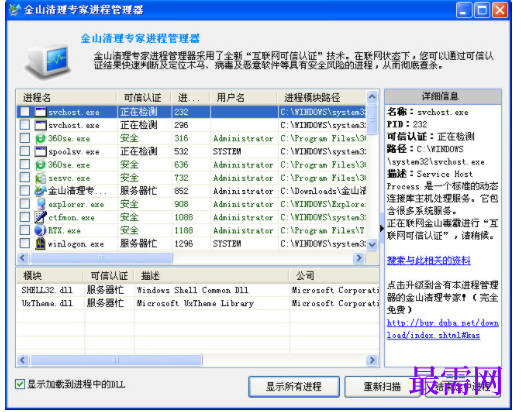Image resolution: width=521 pixels, height=412 pixels.
Task: Click process list horizontal scrollbar right arrow
Action: pyautogui.click(x=359, y=258)
